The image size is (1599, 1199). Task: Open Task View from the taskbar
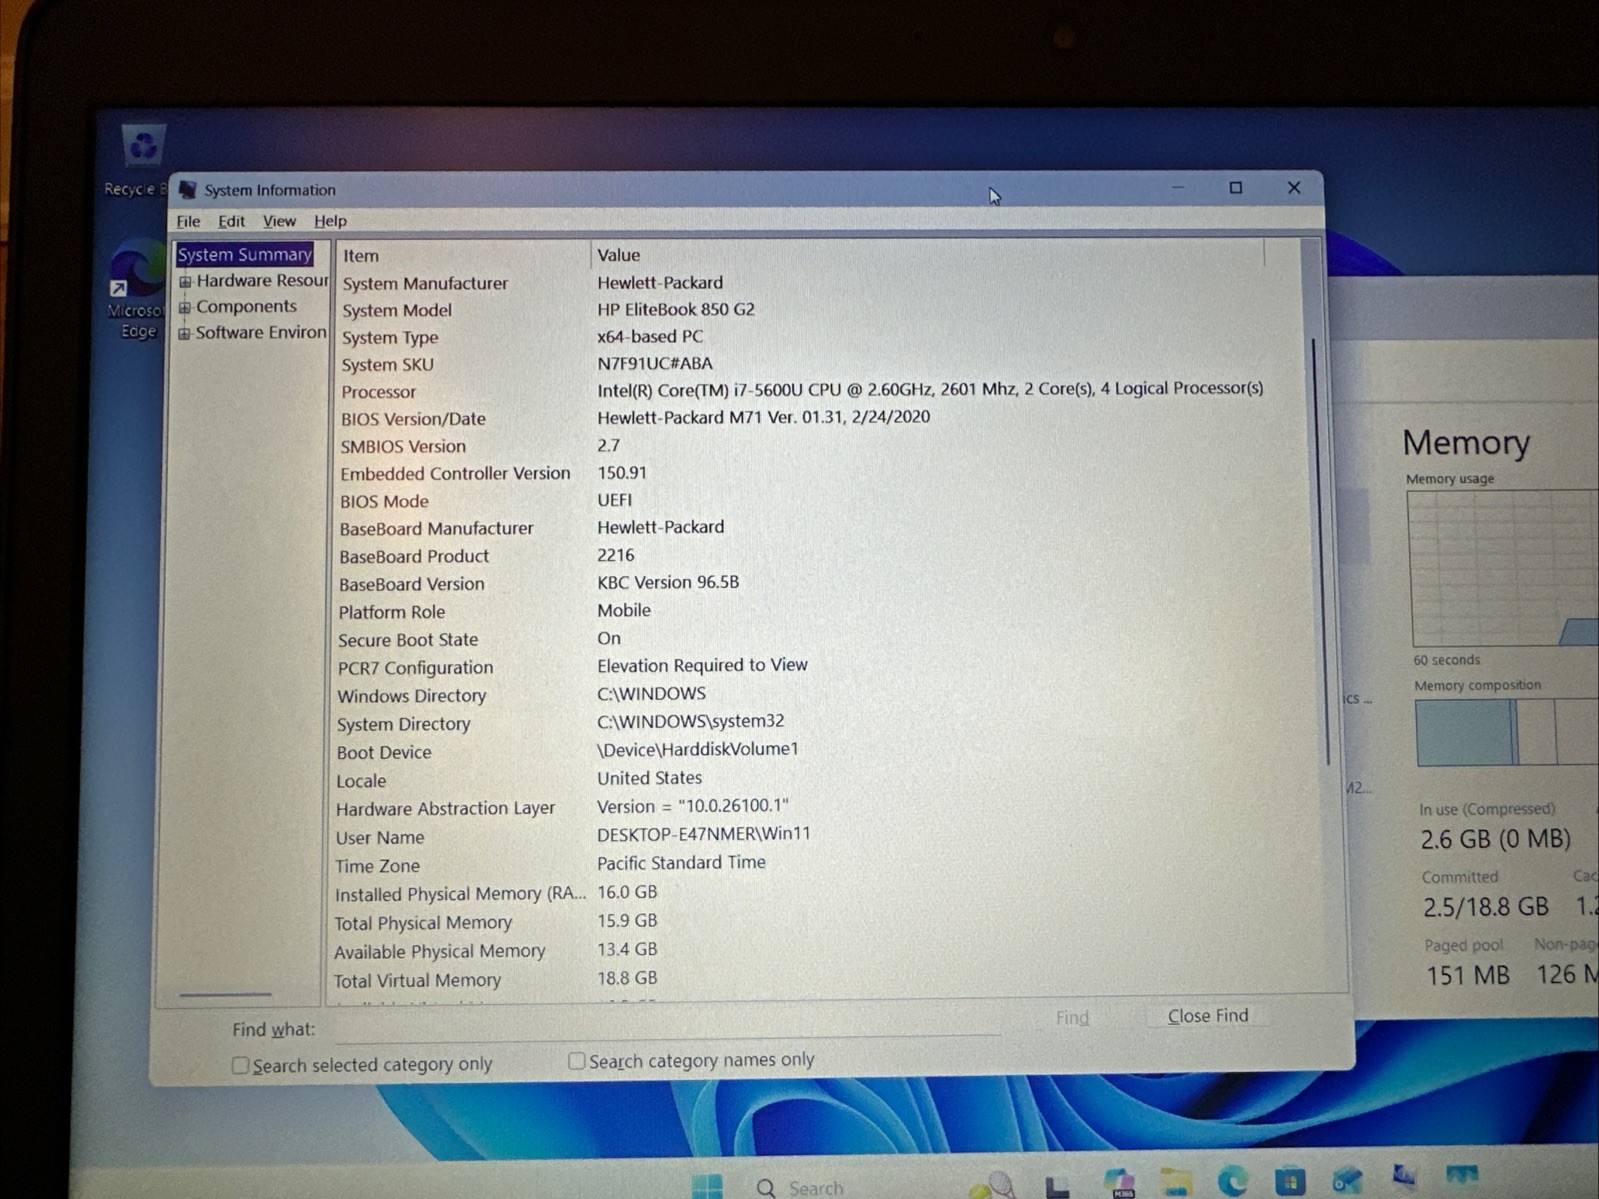coord(1057,1186)
